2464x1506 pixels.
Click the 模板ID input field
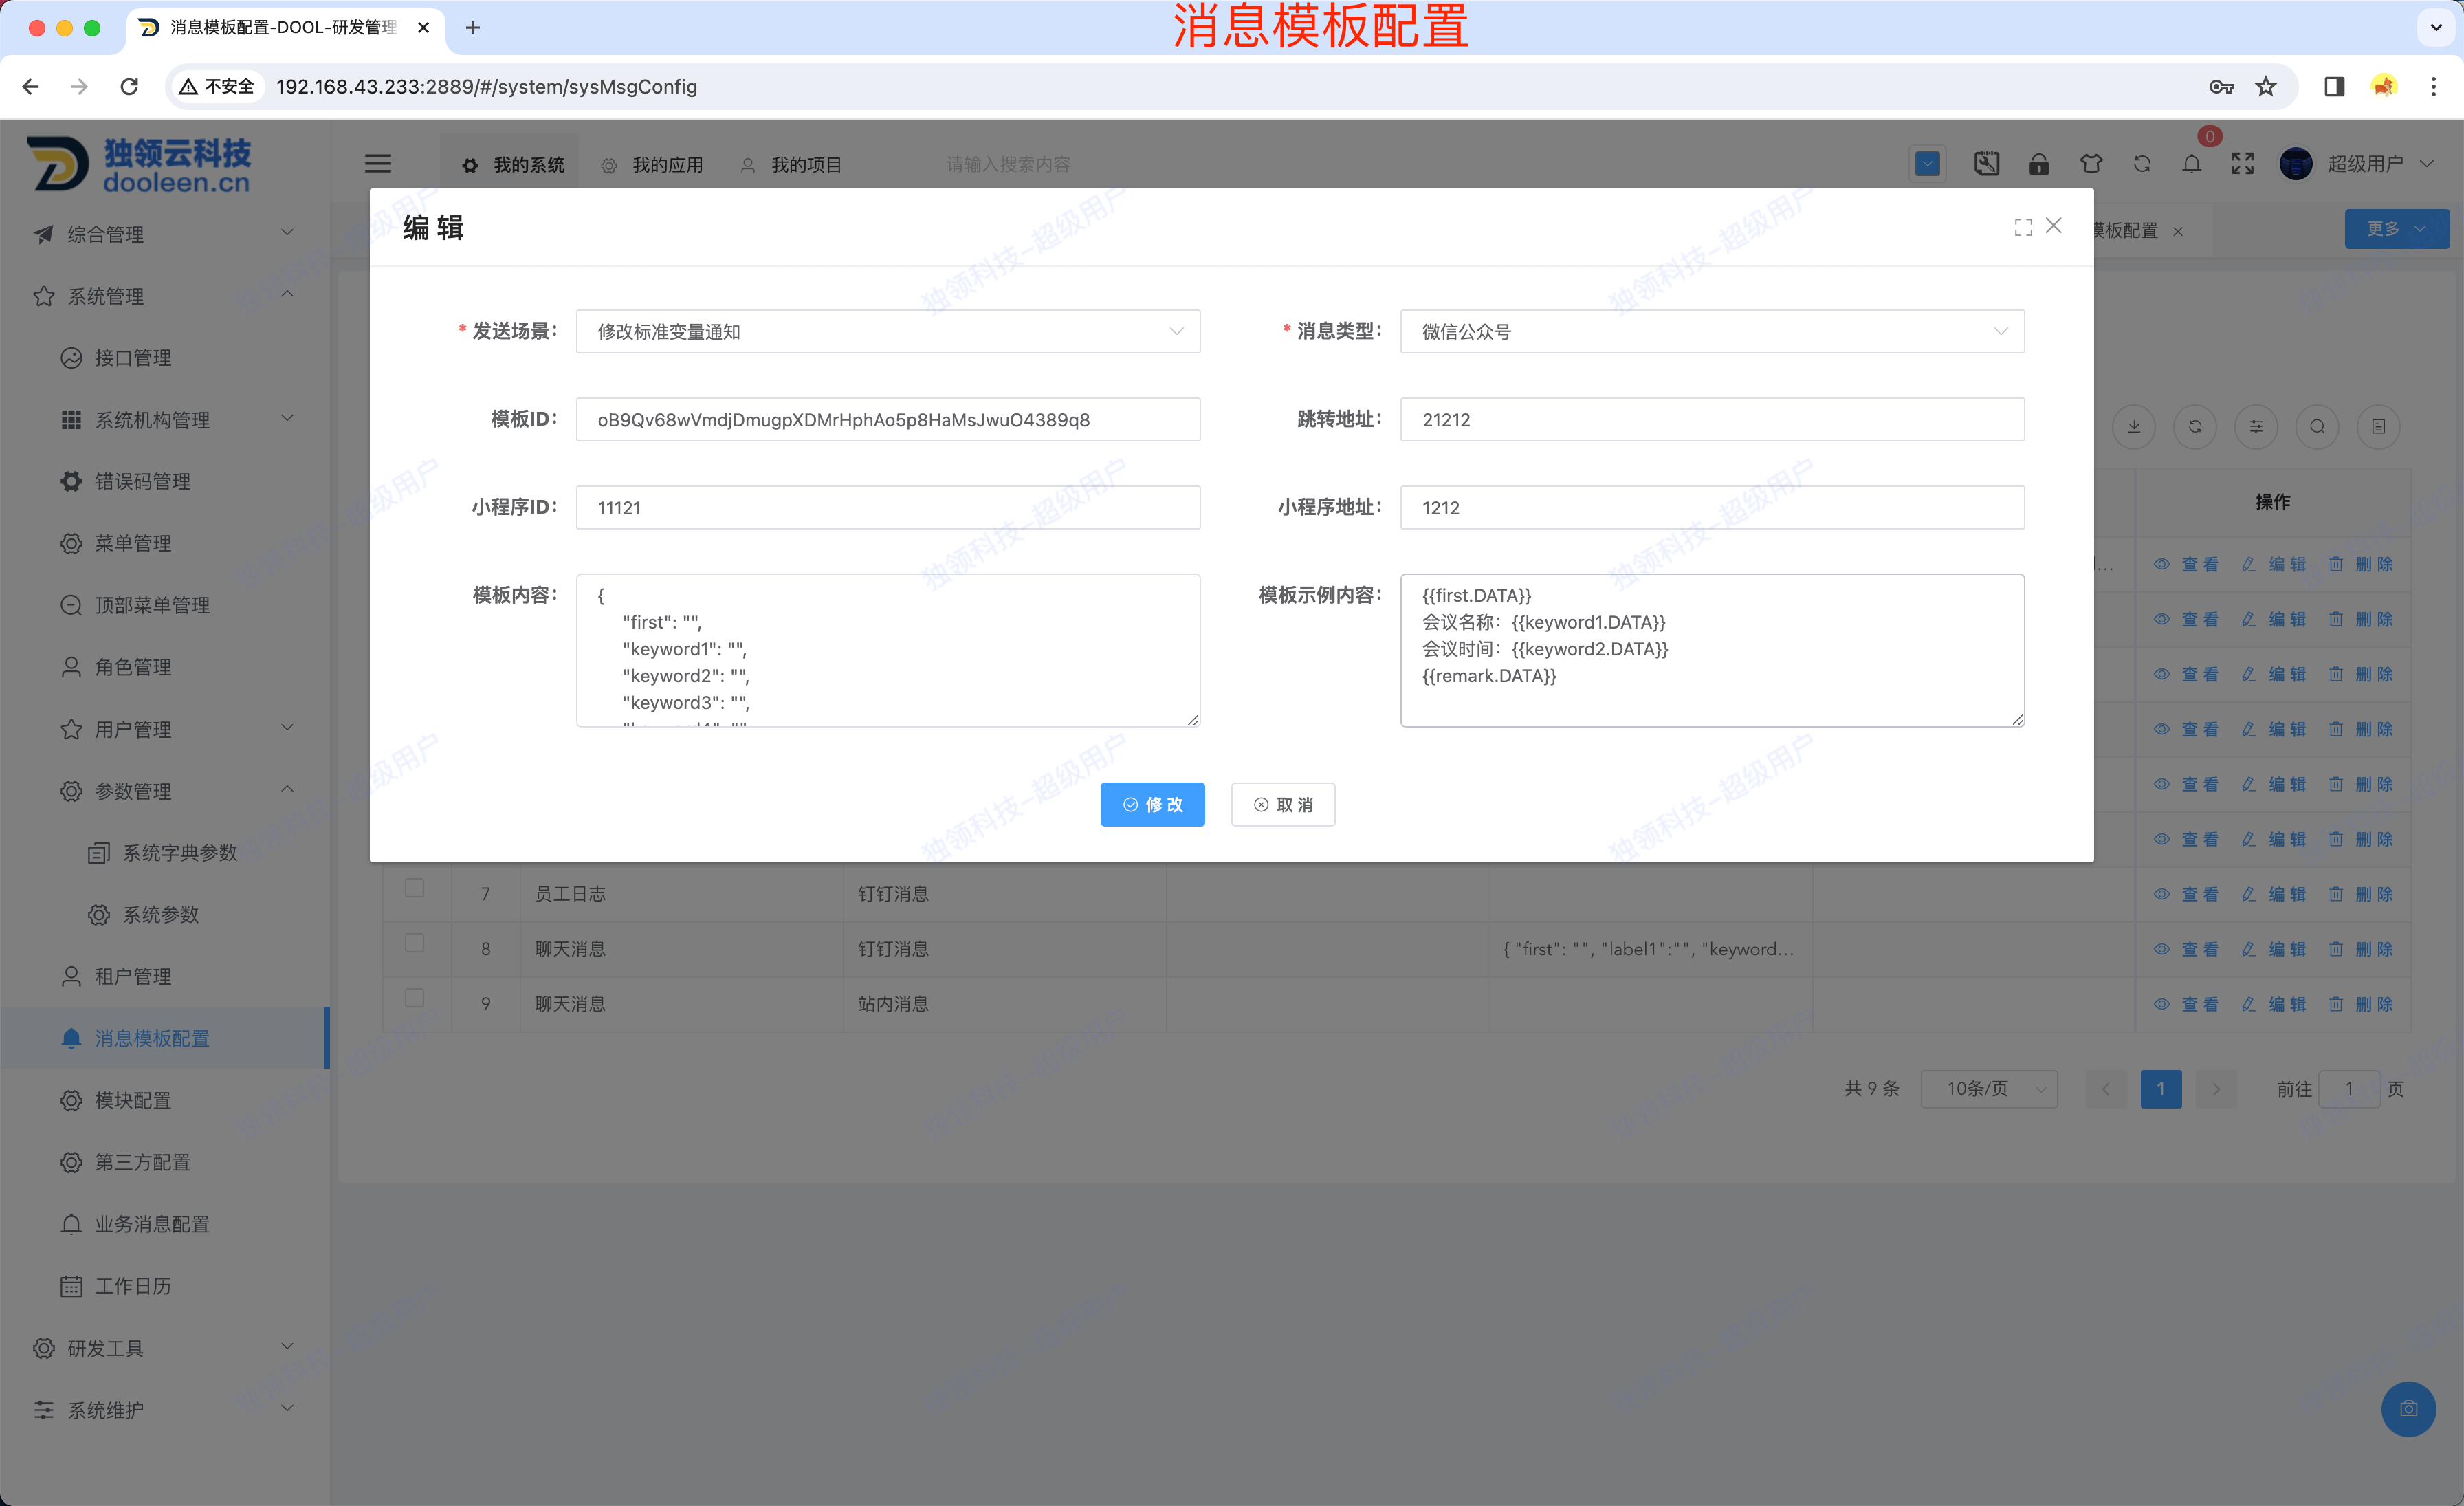tap(888, 420)
